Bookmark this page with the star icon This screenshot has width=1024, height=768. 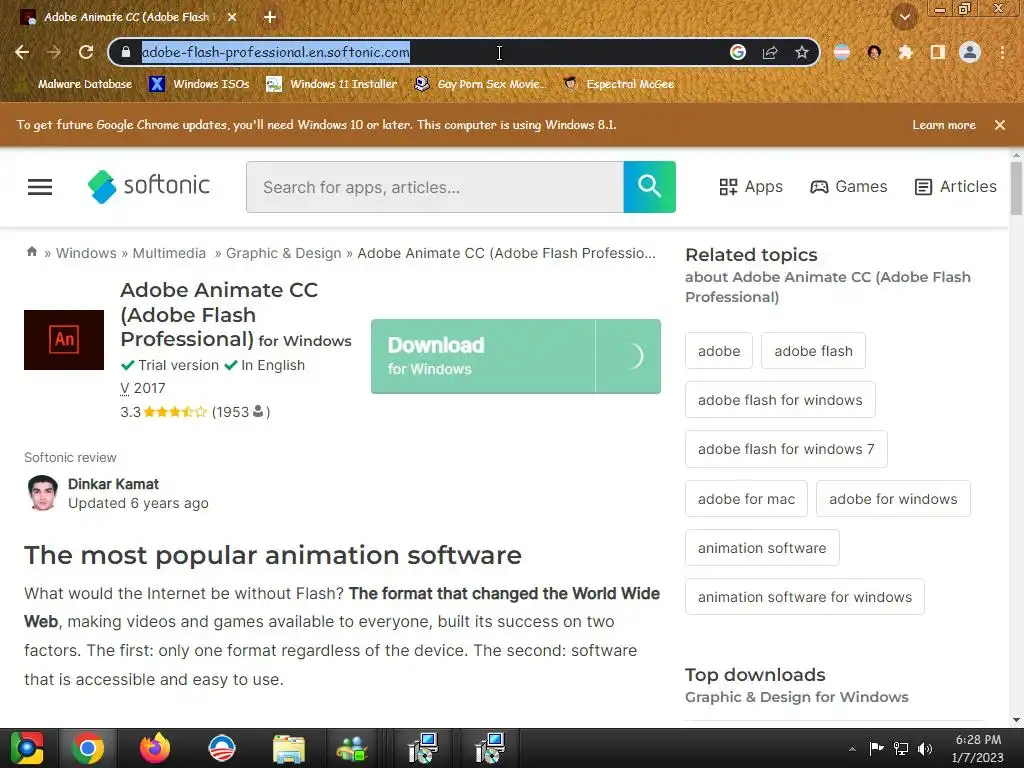(802, 52)
